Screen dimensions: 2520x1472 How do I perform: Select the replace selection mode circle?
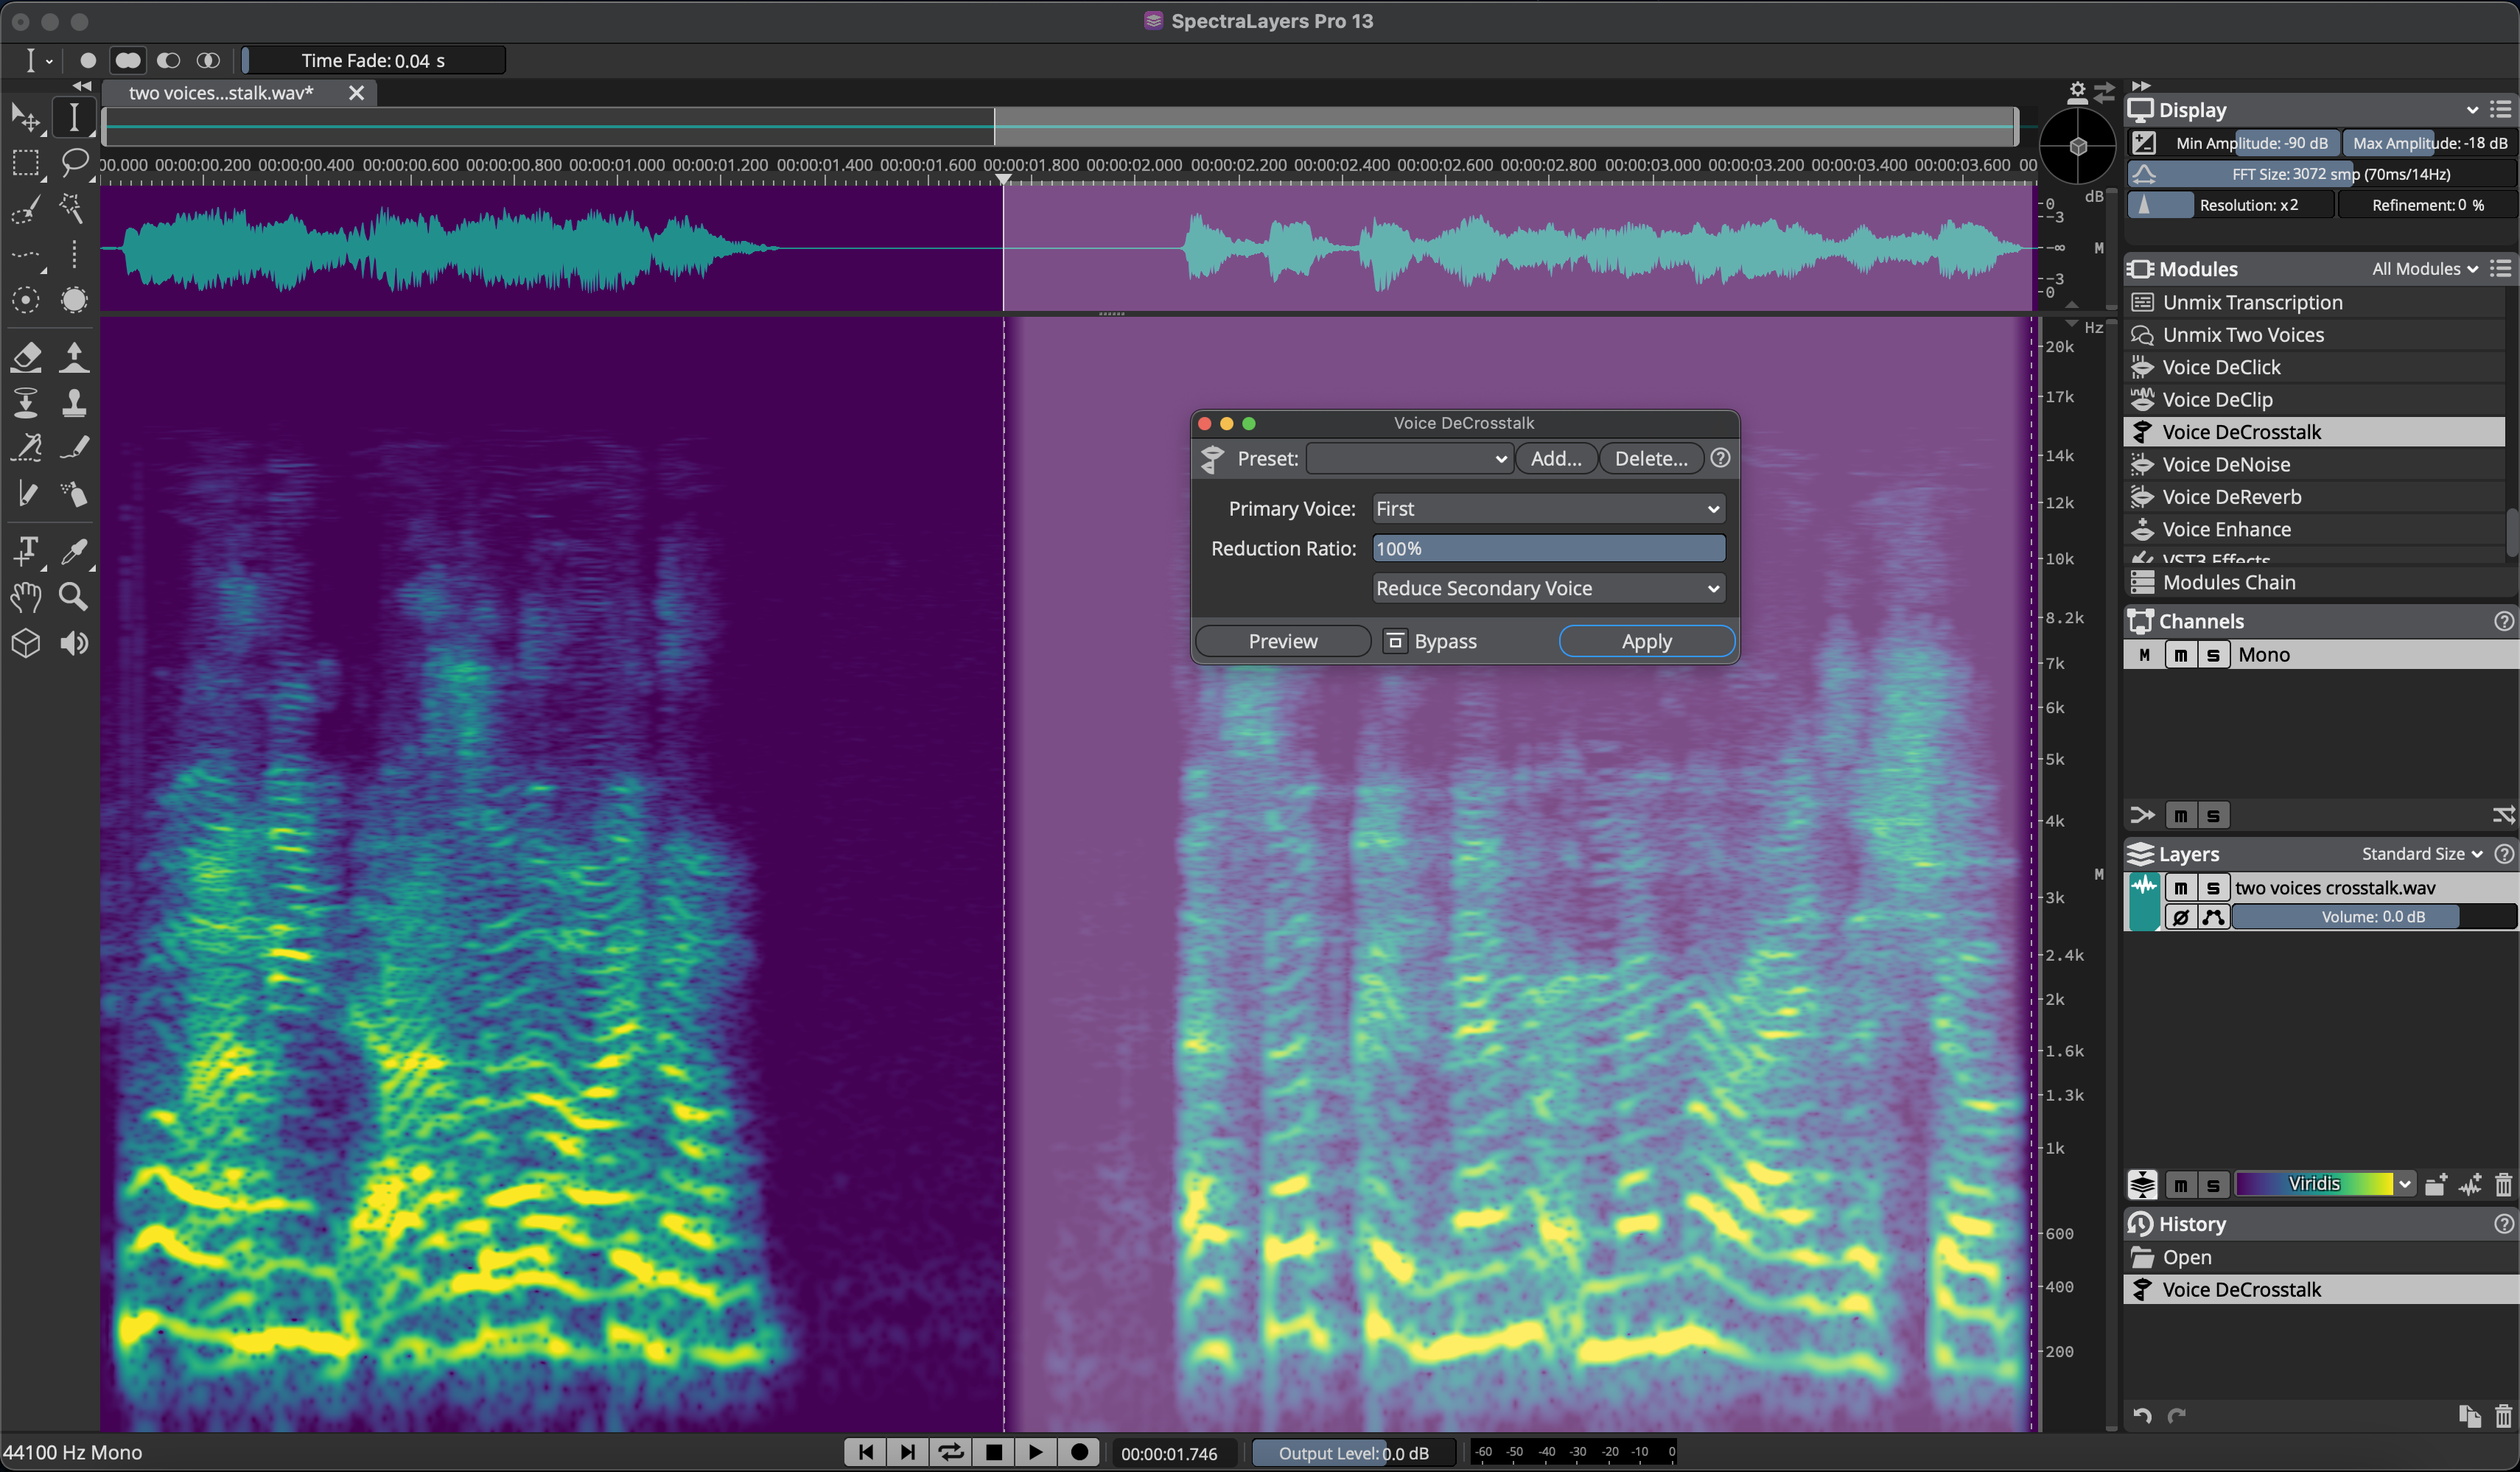(x=88, y=60)
